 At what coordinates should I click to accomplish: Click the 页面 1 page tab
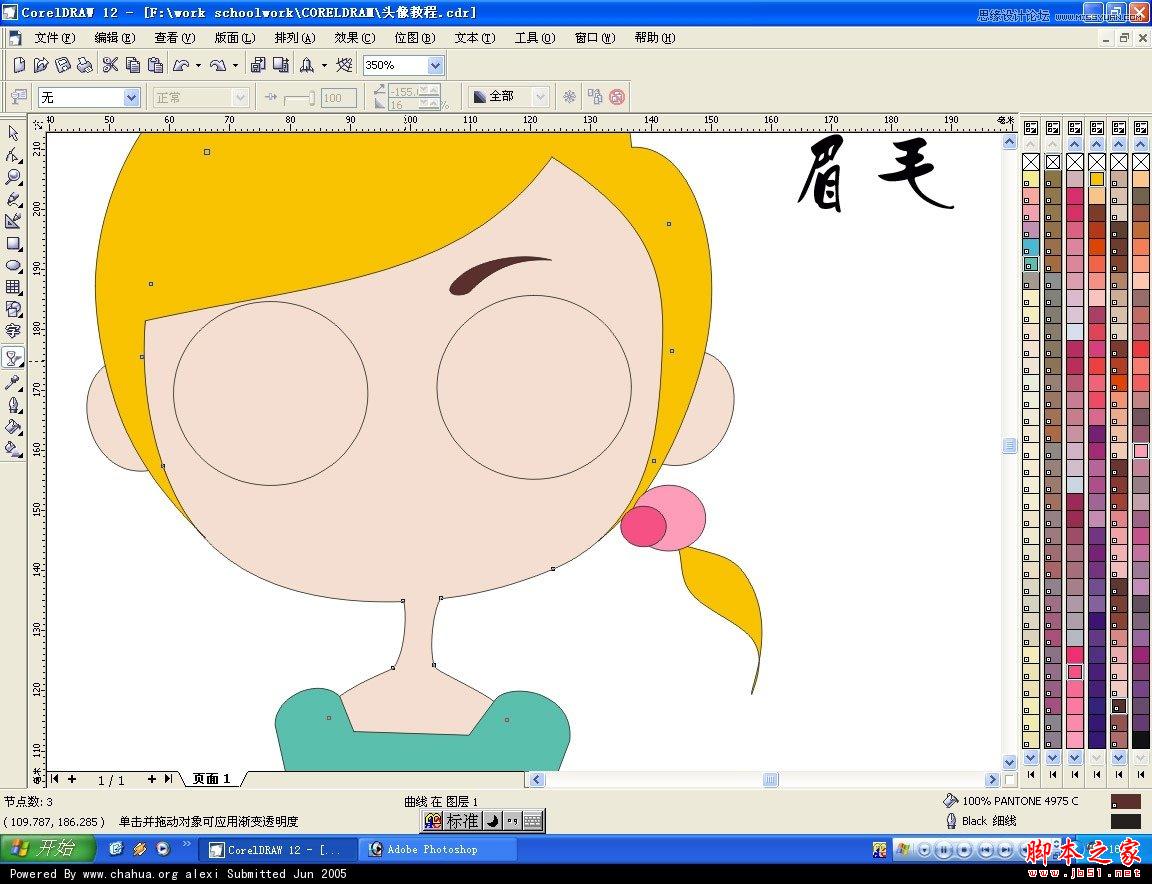[x=209, y=778]
